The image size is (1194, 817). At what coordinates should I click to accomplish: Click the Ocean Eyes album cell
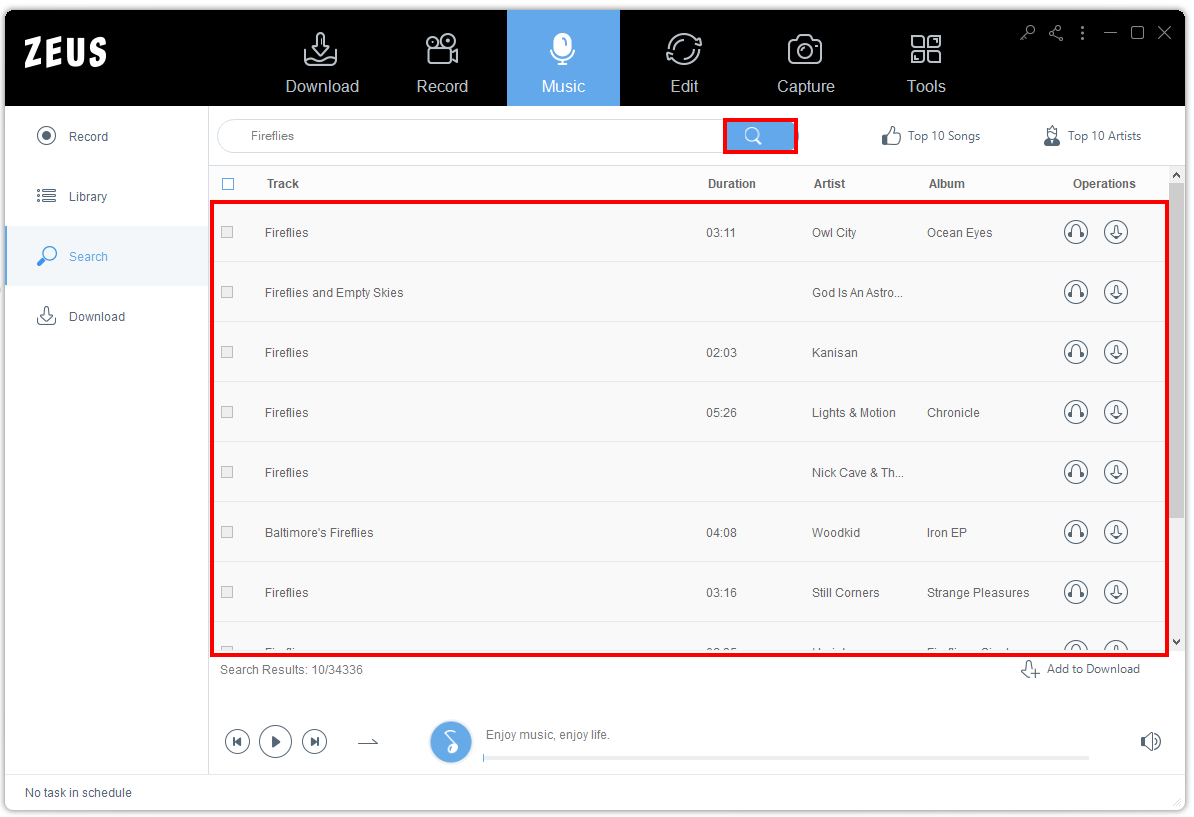(x=959, y=232)
